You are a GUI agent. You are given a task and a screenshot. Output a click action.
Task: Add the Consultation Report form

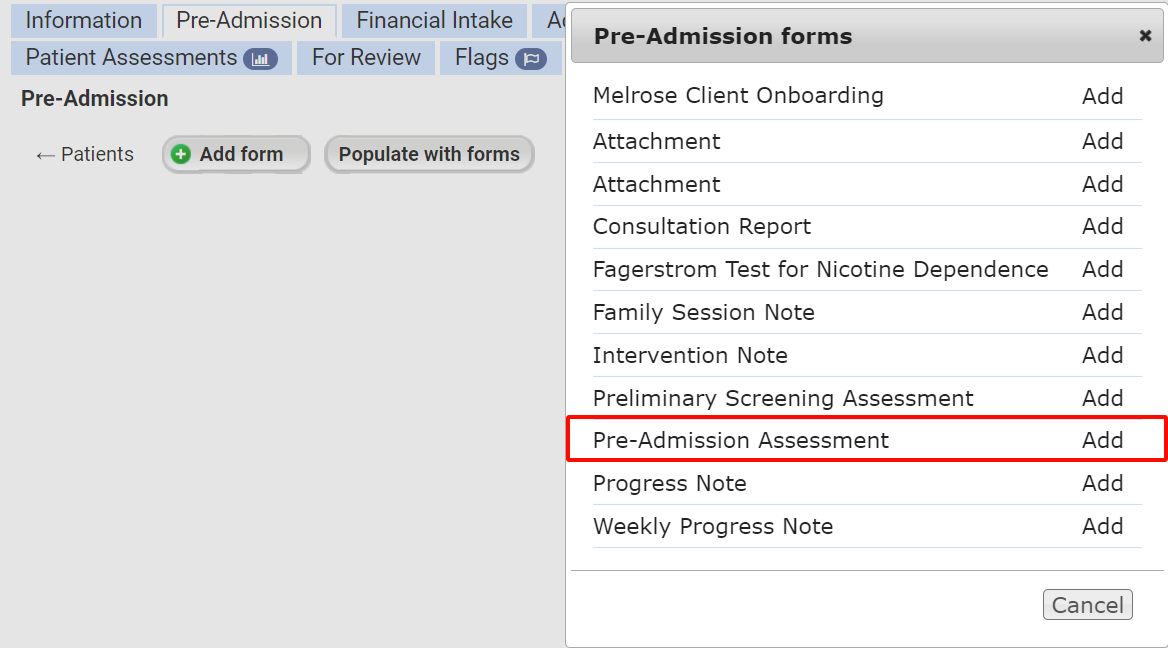(x=1103, y=226)
